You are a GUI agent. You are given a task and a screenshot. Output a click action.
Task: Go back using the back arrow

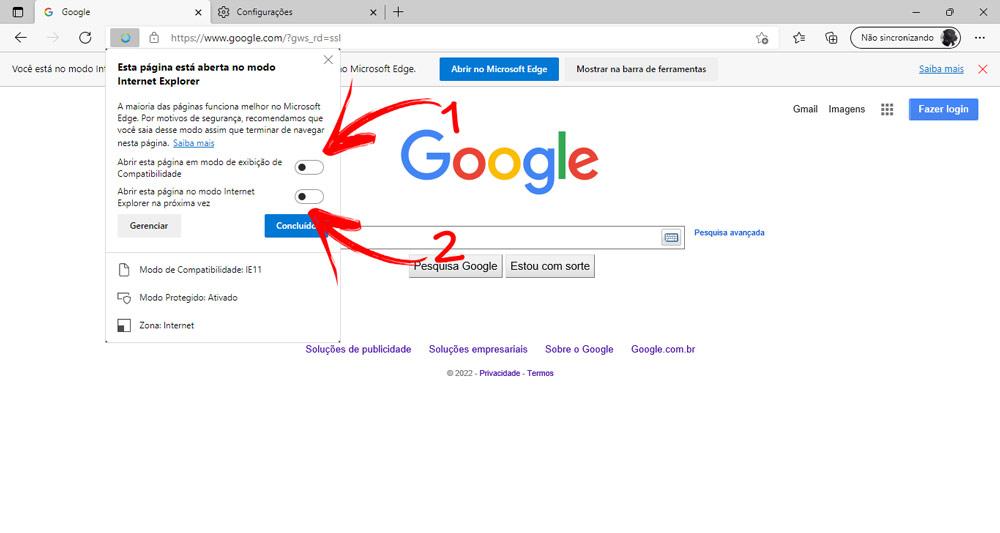click(x=21, y=38)
